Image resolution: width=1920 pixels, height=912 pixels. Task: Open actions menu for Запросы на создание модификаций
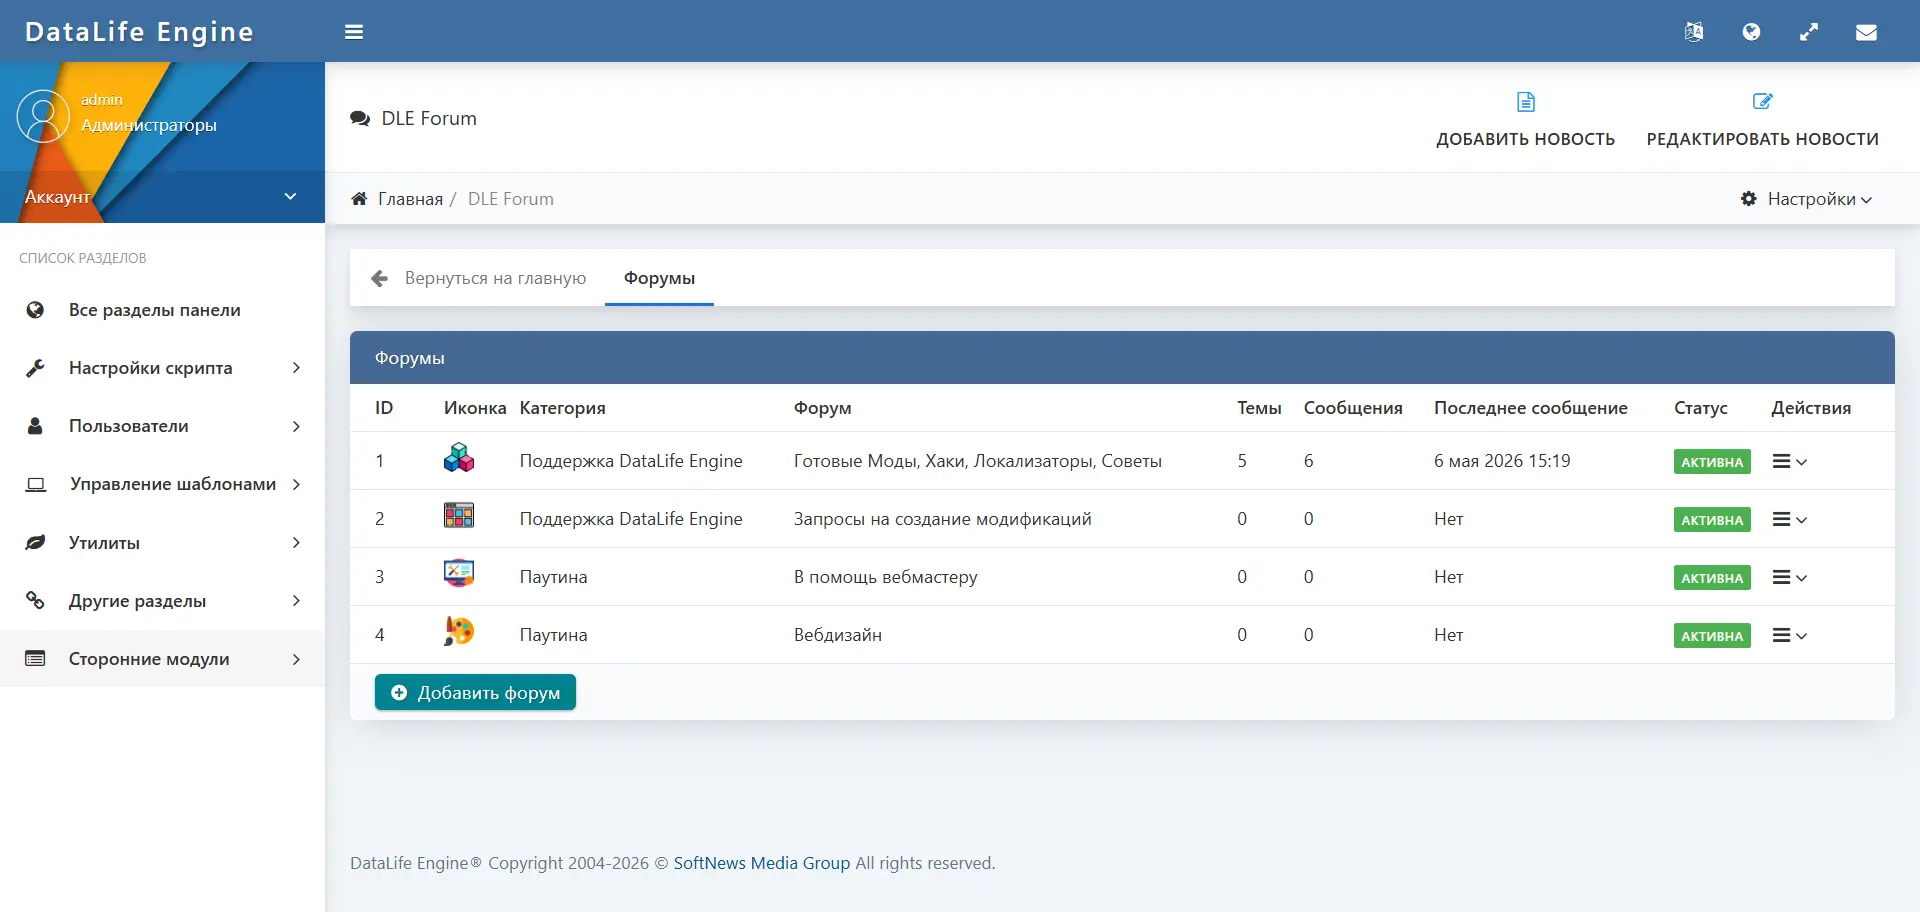[x=1790, y=519]
